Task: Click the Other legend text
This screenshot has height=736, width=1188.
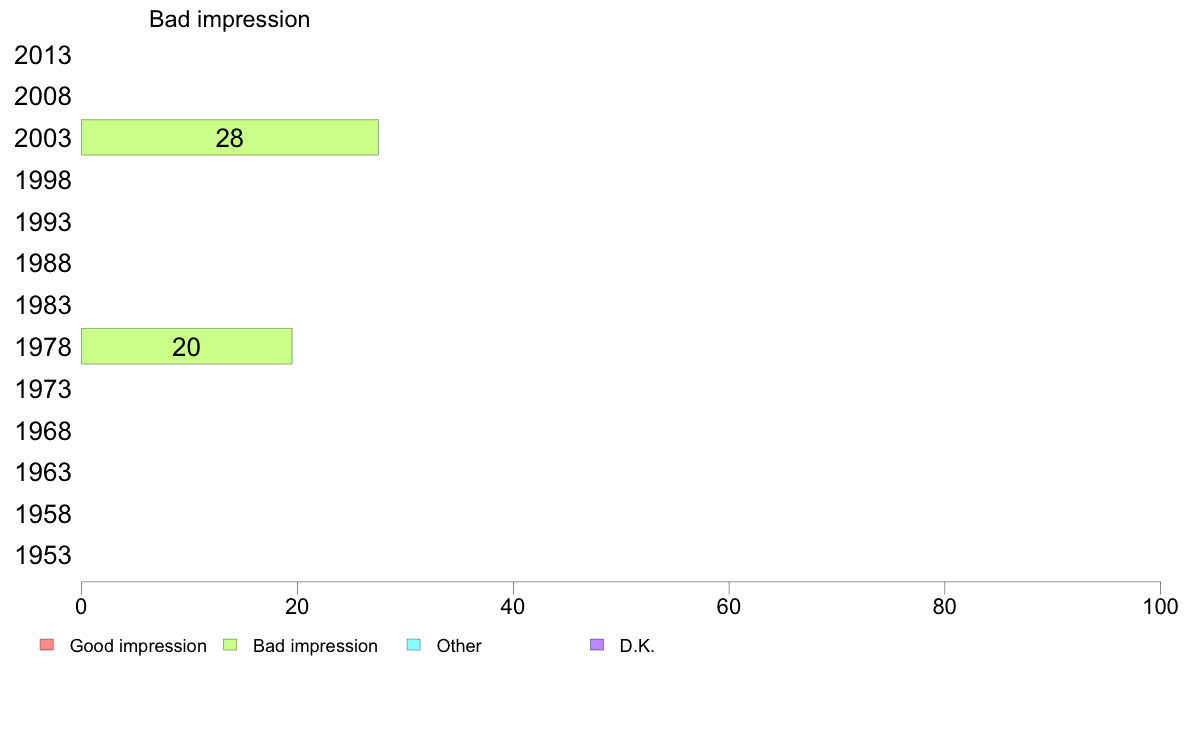Action: (458, 646)
